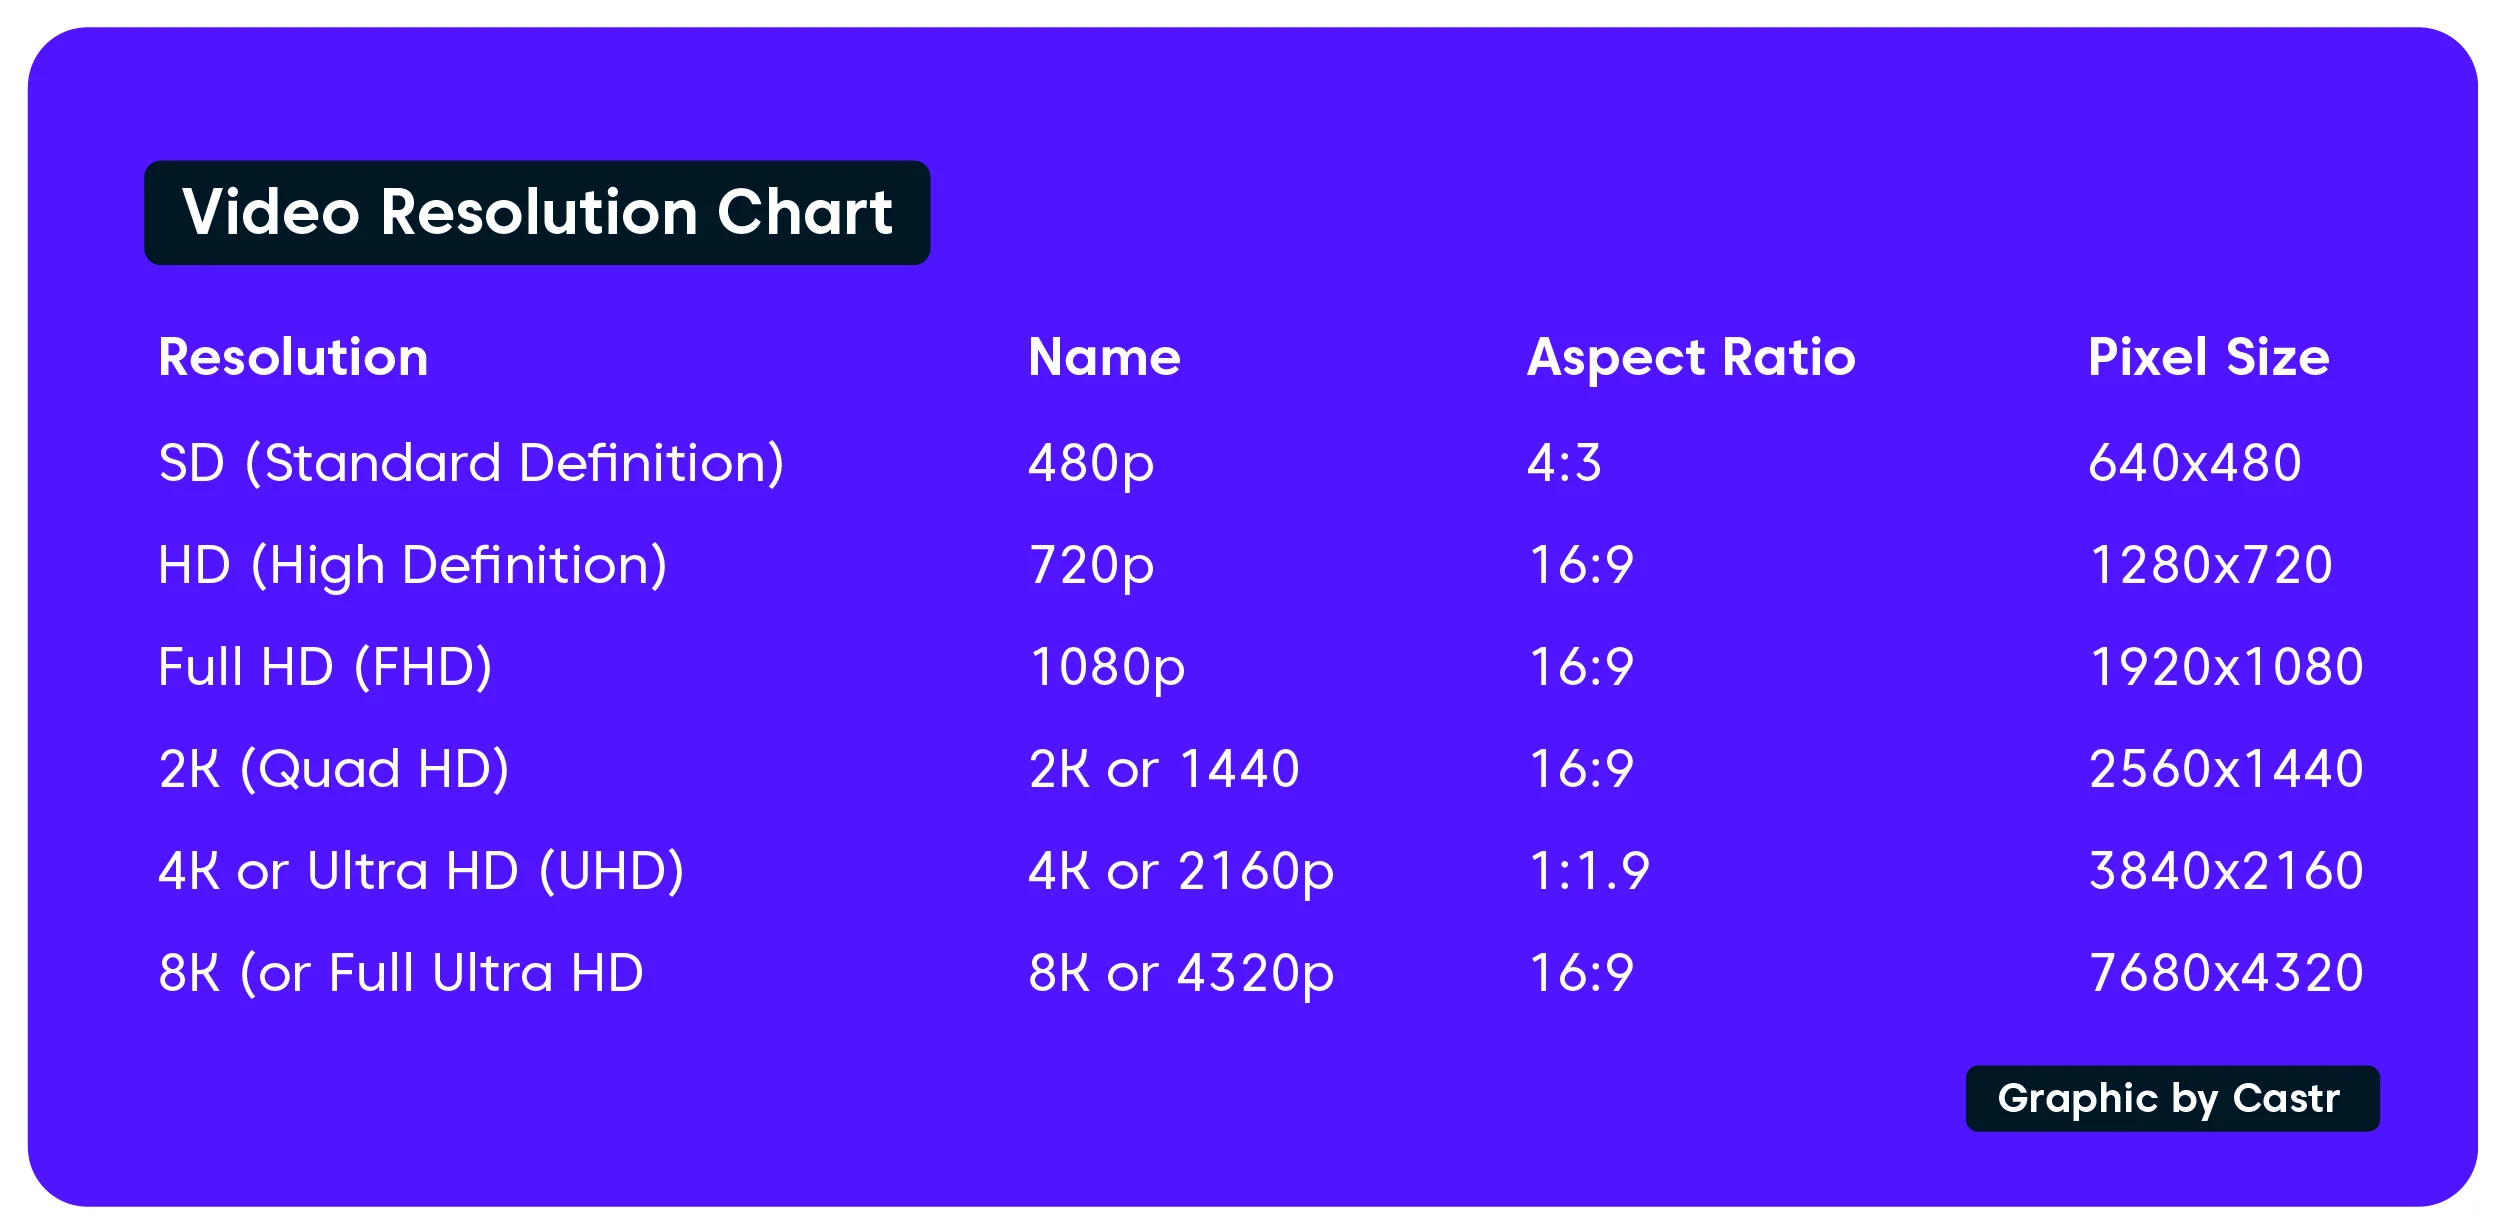Select the Name column header
The width and height of the screenshot is (2501, 1232).
click(x=1104, y=357)
